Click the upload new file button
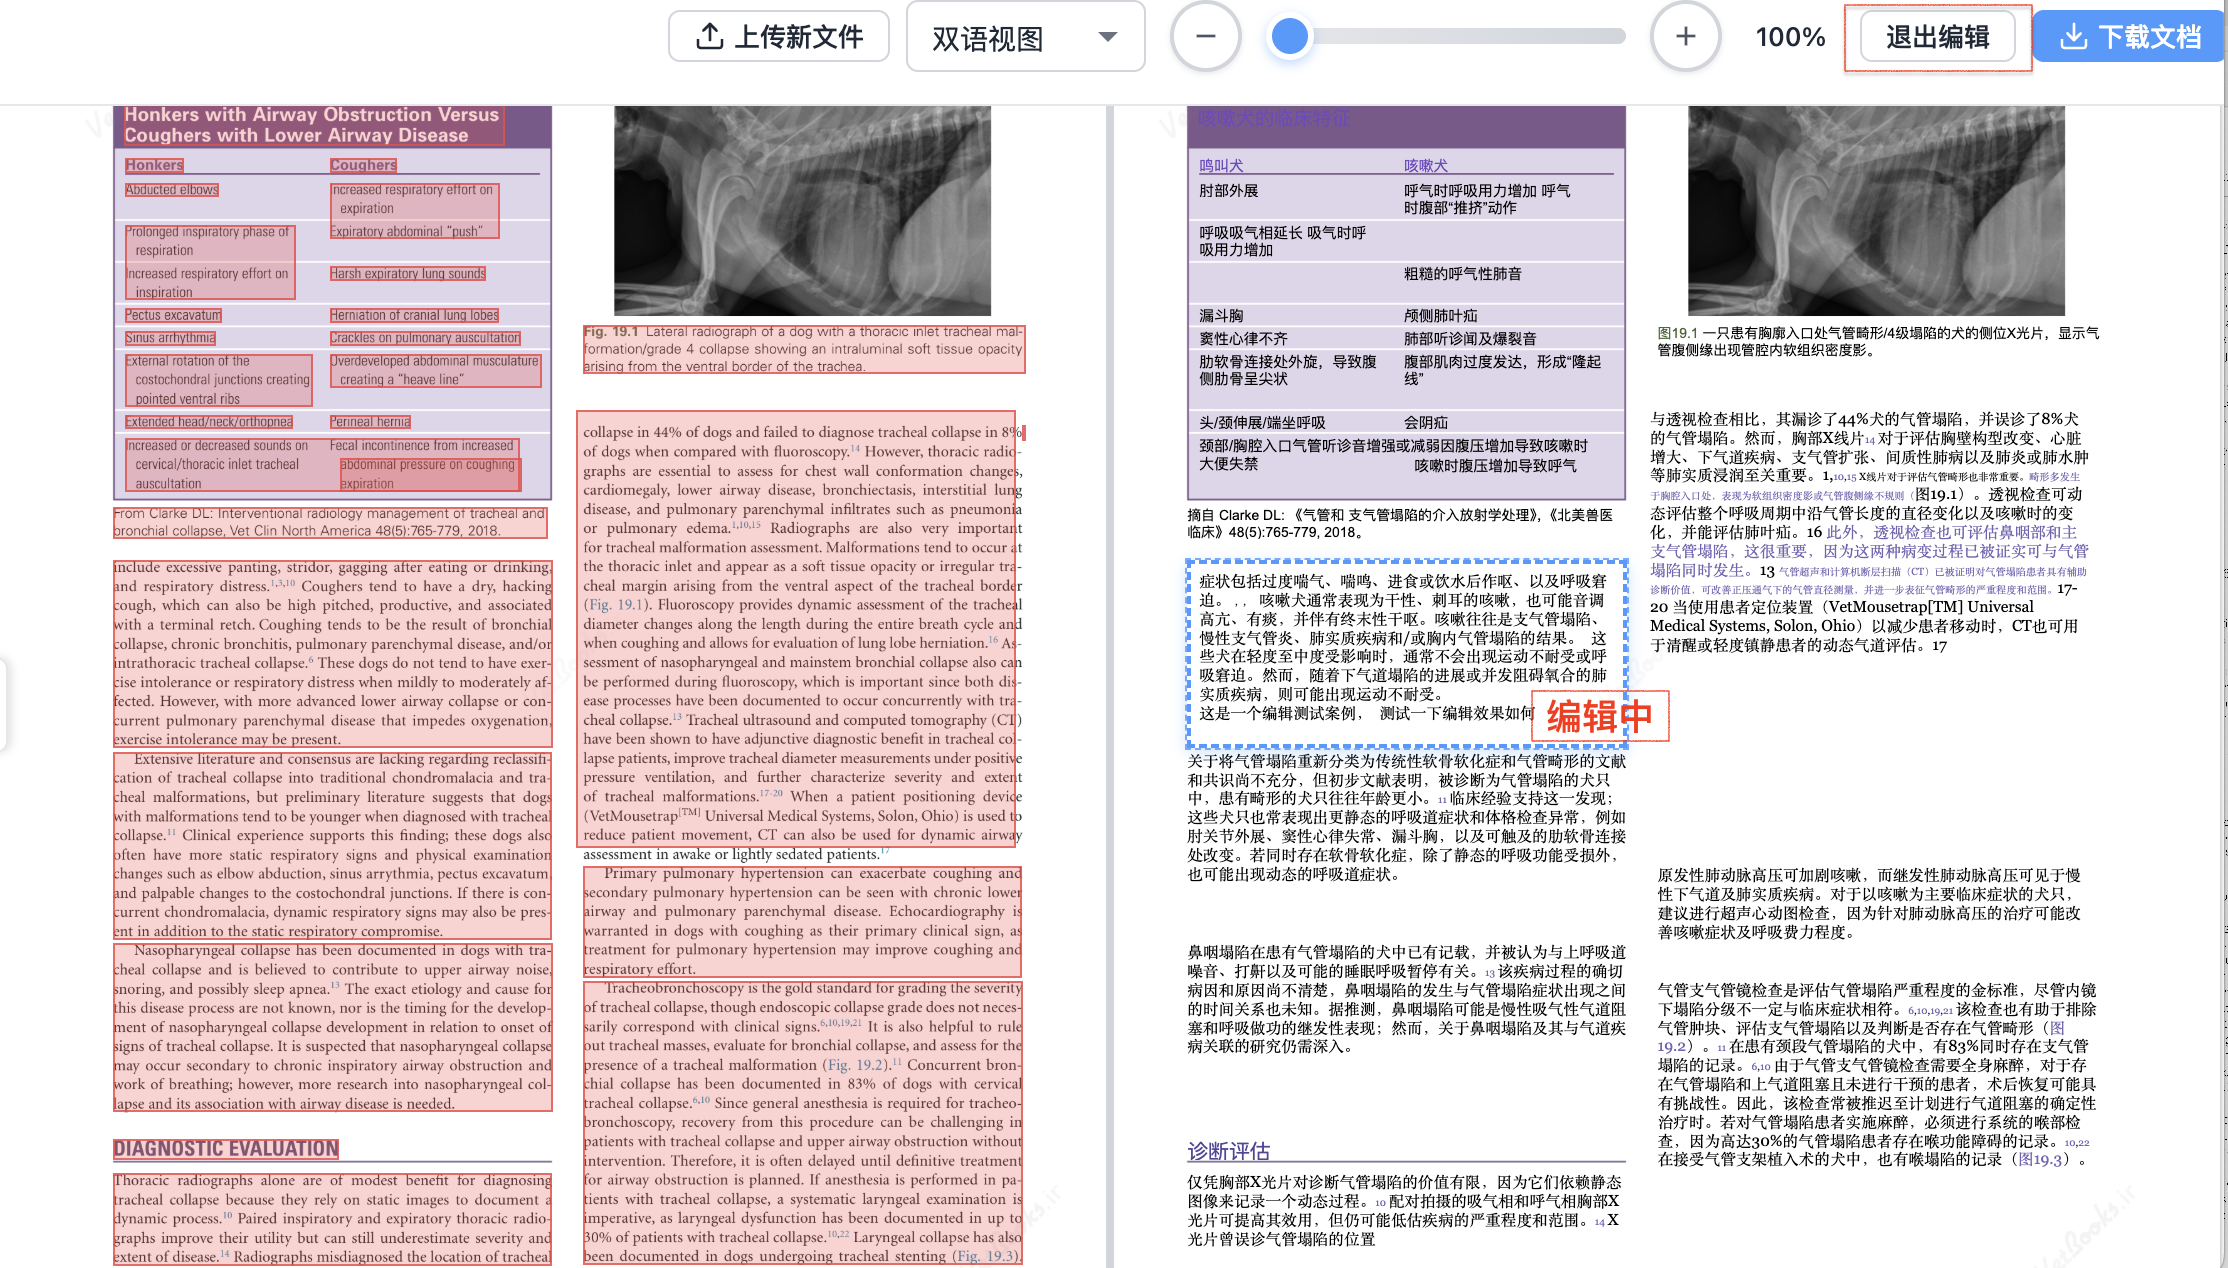The height and width of the screenshot is (1268, 2228). point(778,37)
